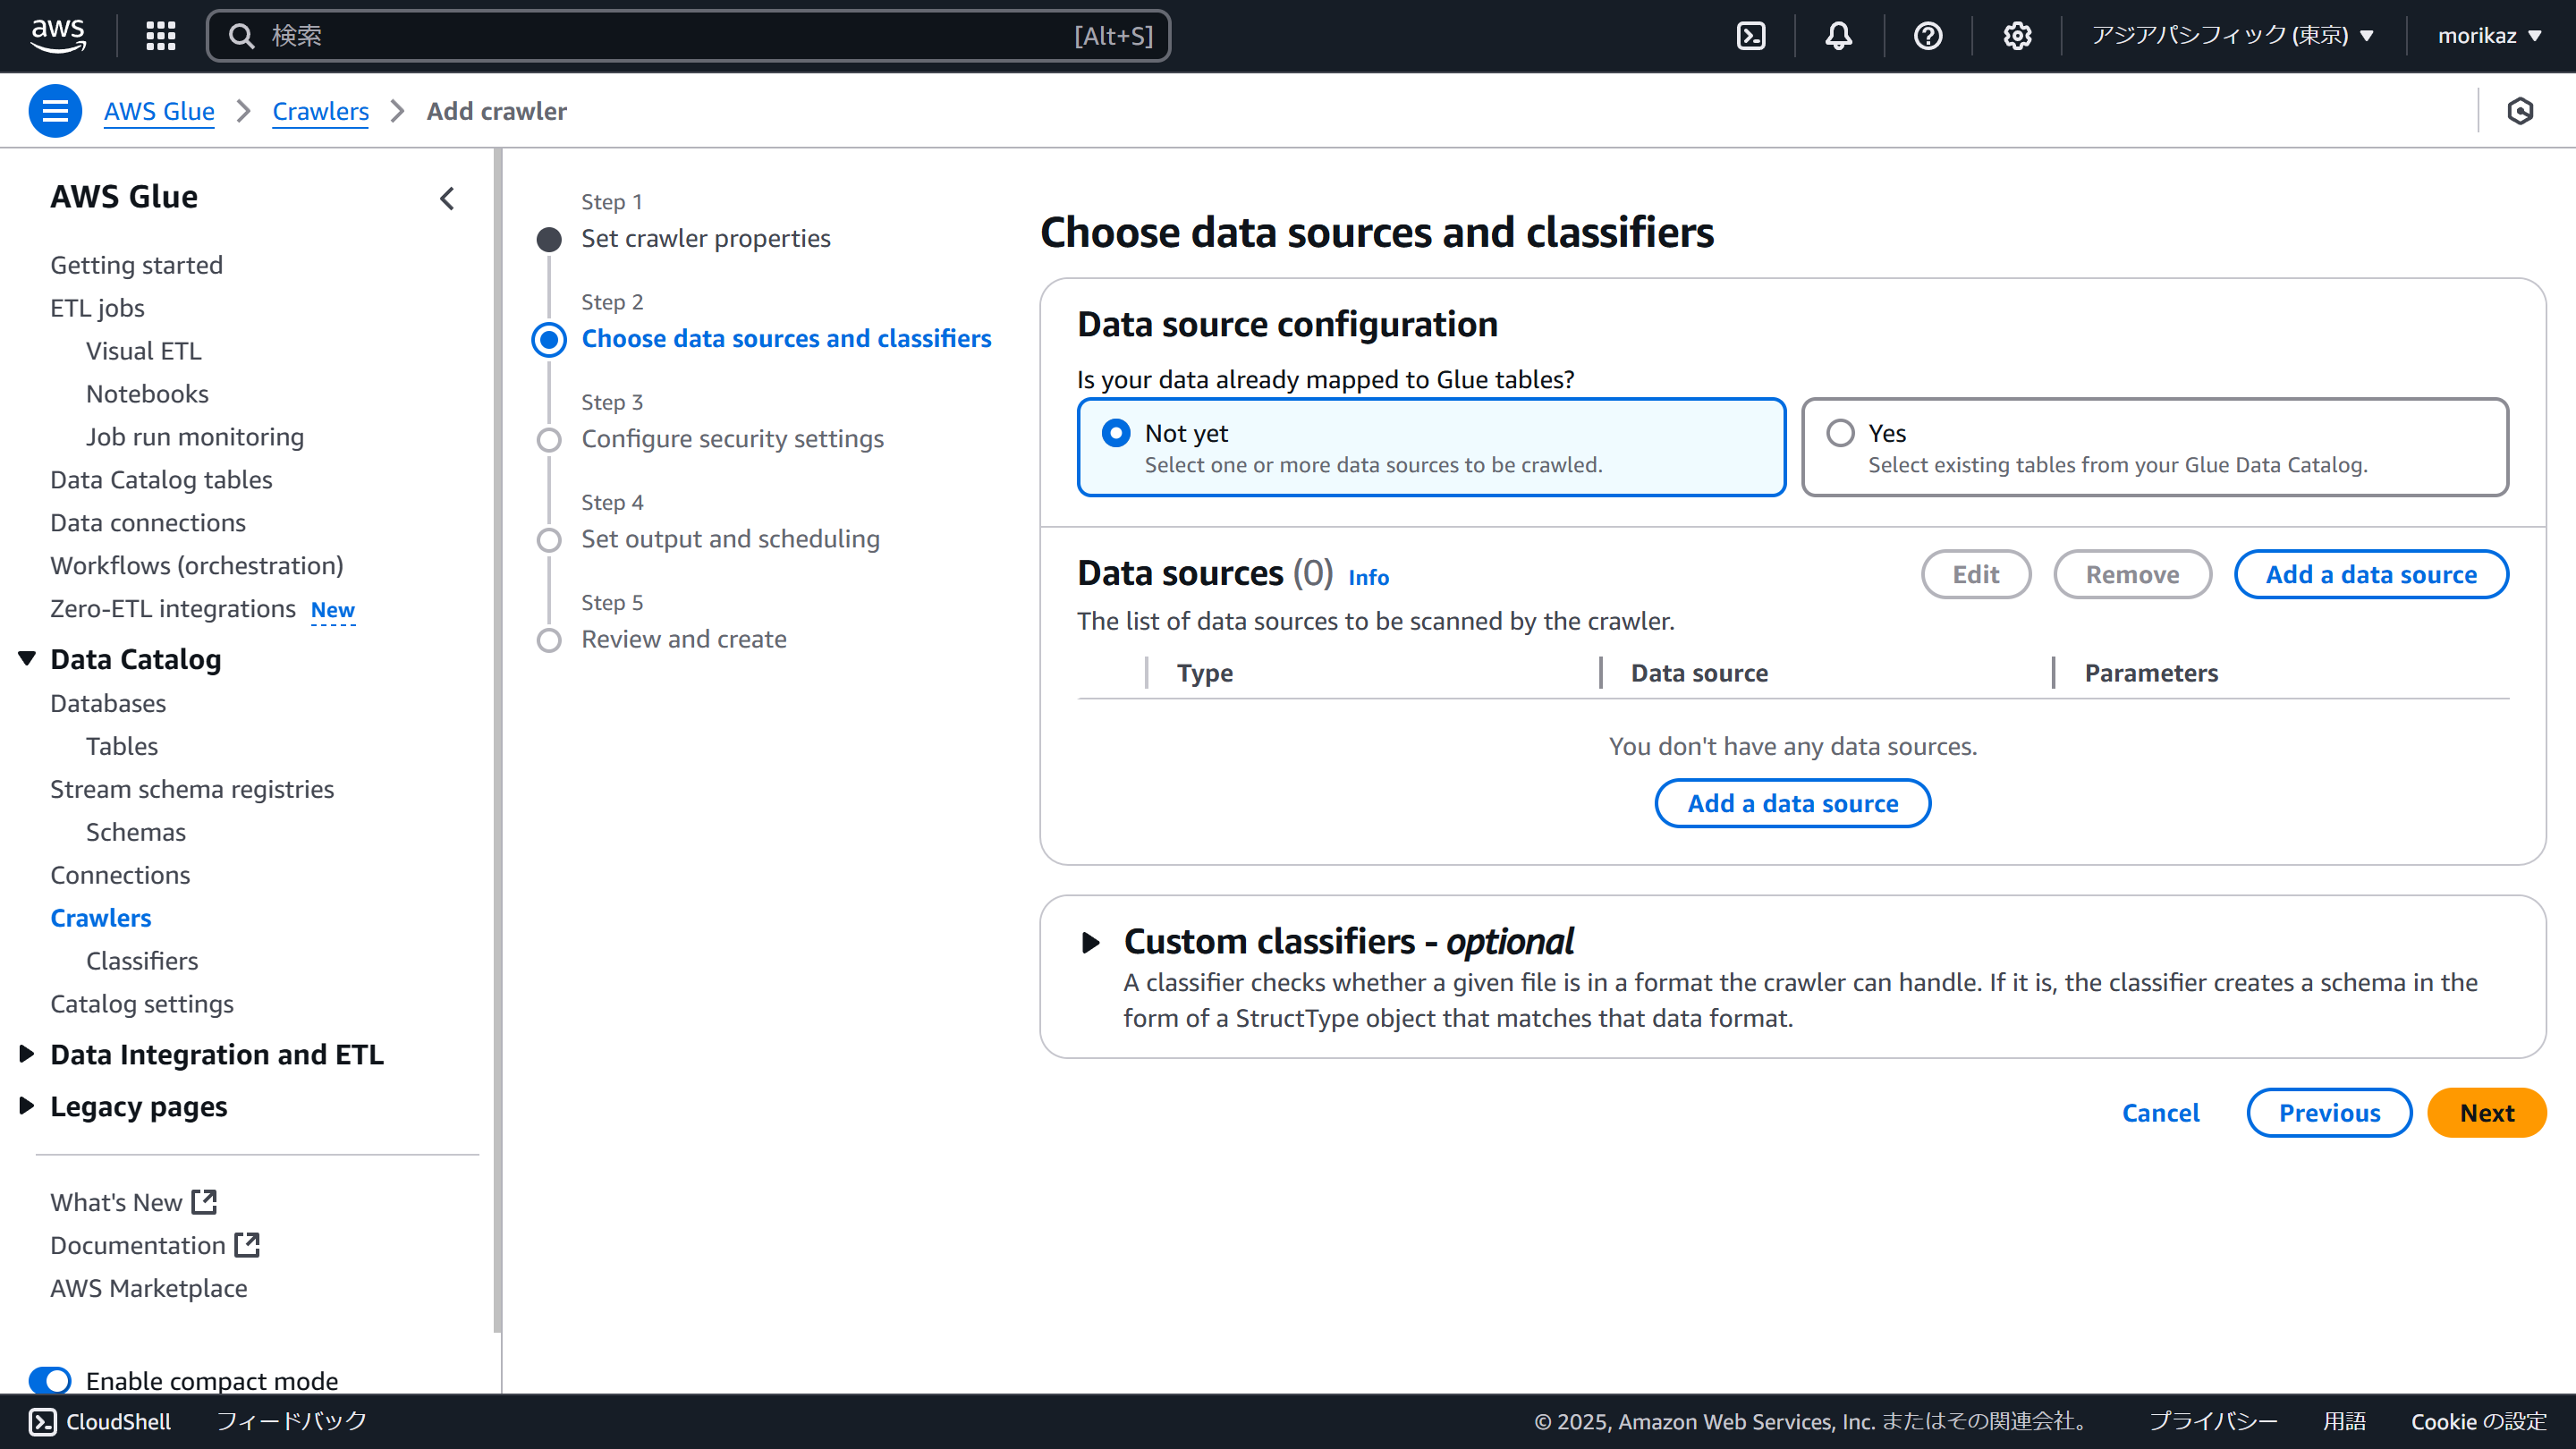2576x1449 pixels.
Task: Click the orange Next button
Action: [2486, 1113]
